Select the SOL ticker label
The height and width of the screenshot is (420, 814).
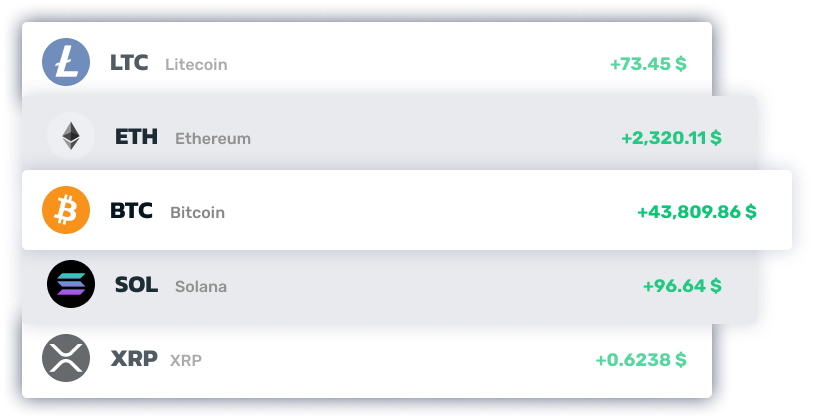[x=136, y=285]
